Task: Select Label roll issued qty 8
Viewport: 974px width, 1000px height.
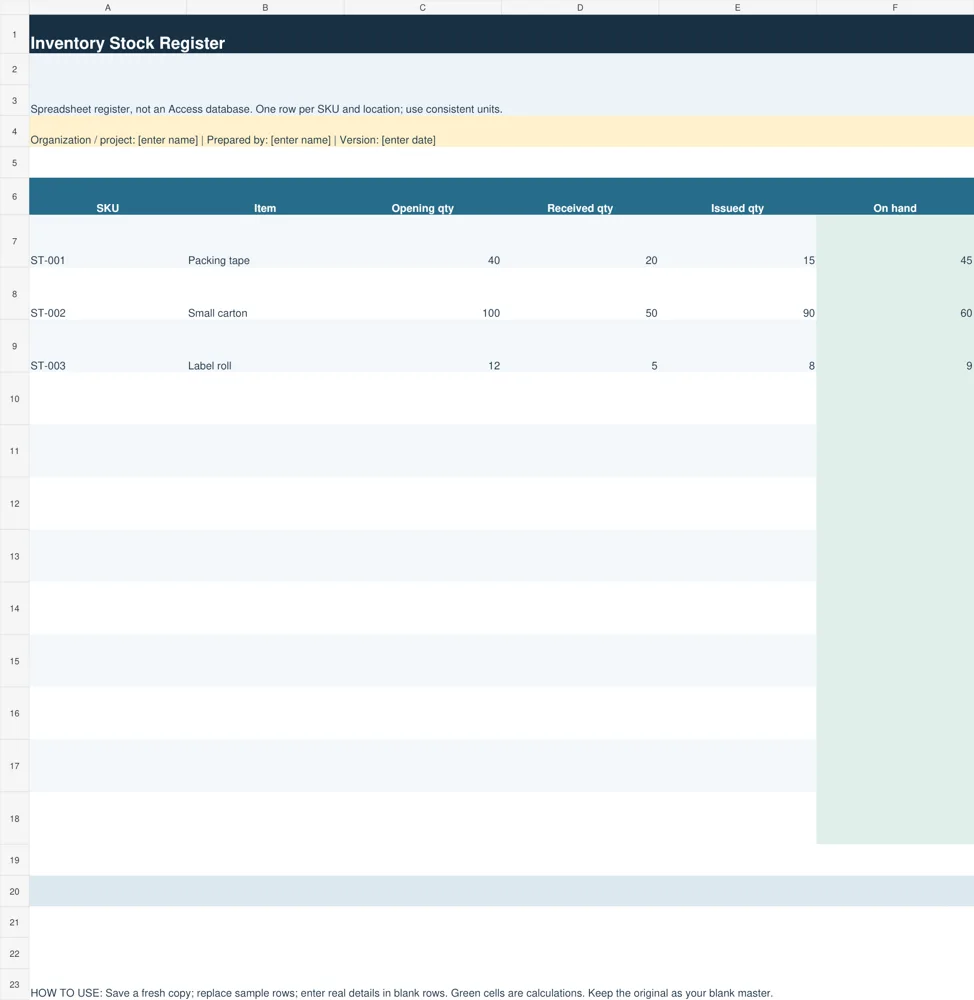Action: [x=737, y=346]
